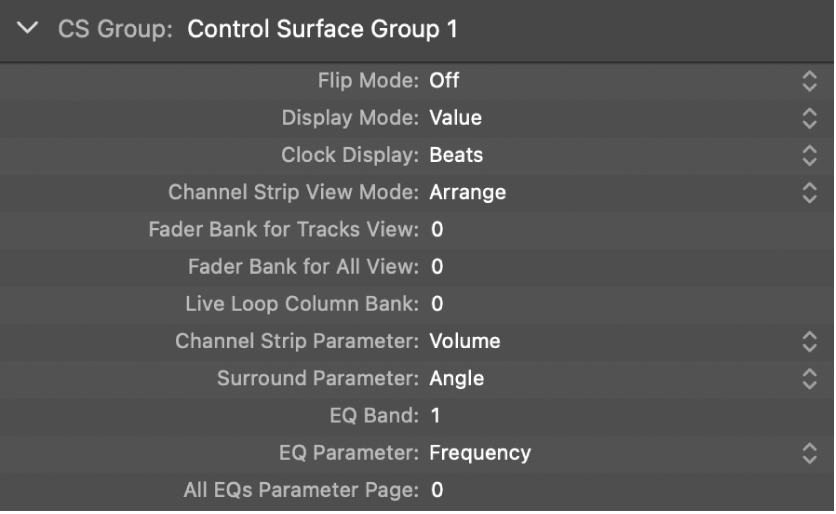This screenshot has width=836, height=514.
Task: Open the Surround Parameter popup menu
Action: coord(809,378)
